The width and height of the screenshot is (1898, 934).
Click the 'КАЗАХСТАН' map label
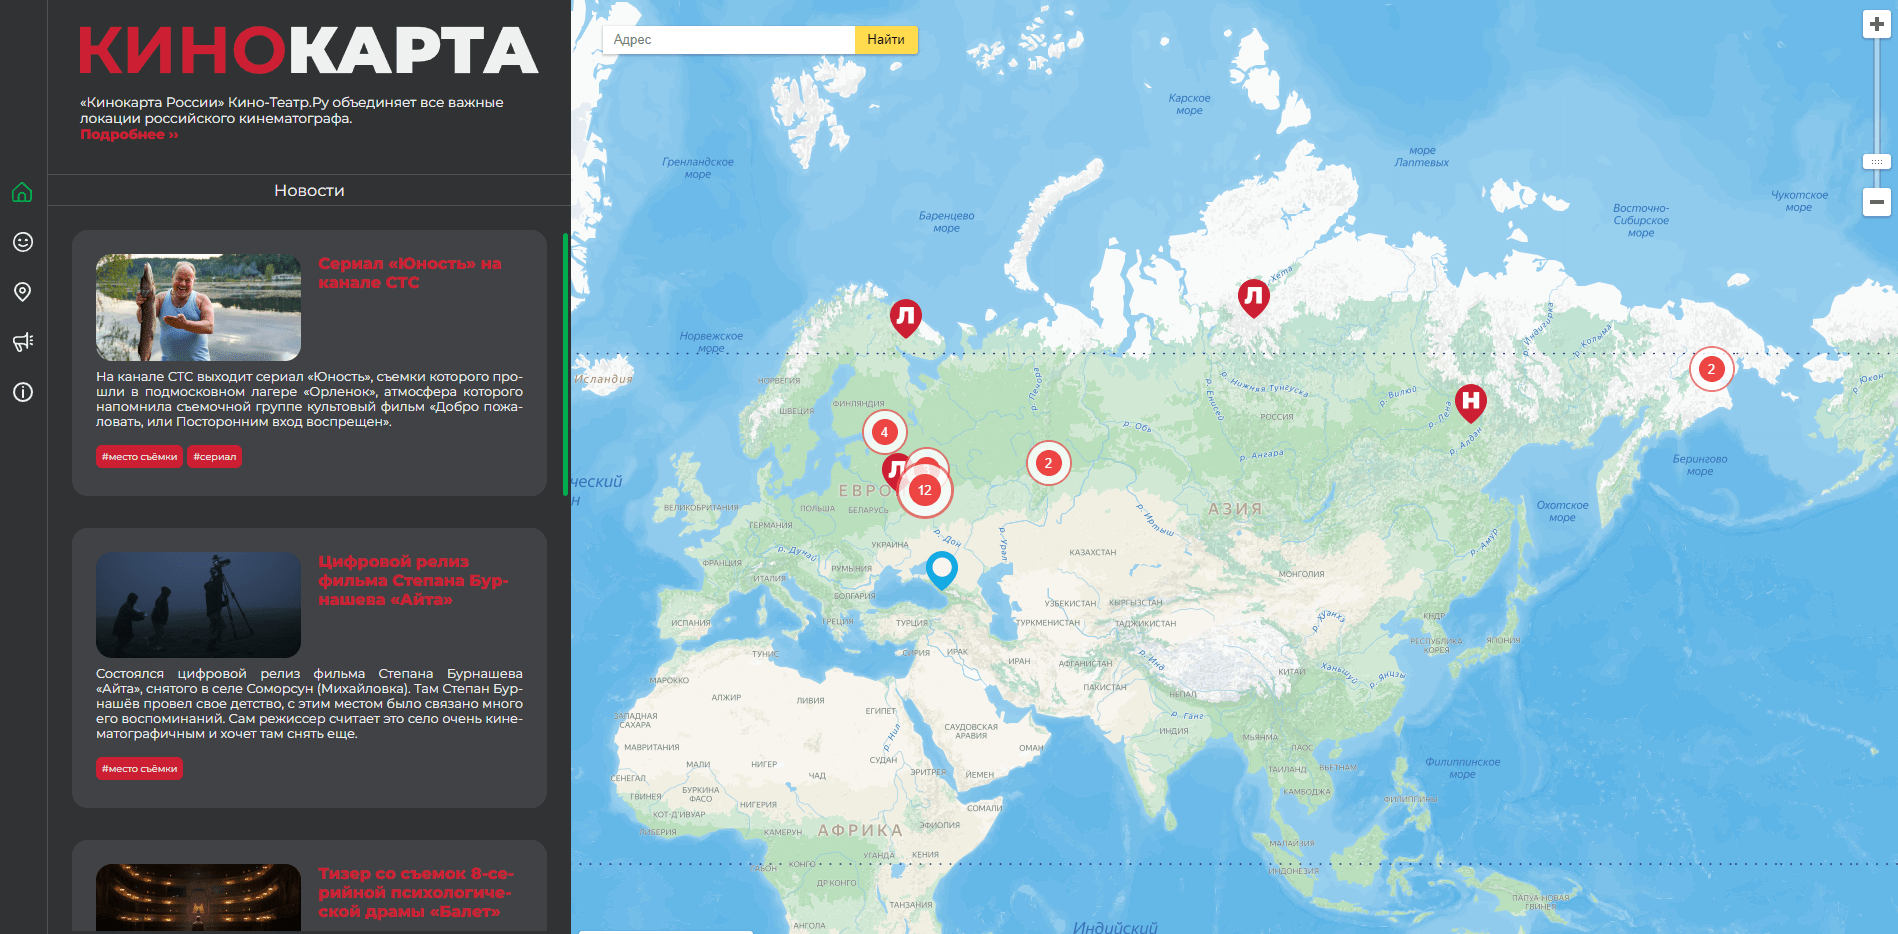pyautogui.click(x=1093, y=552)
